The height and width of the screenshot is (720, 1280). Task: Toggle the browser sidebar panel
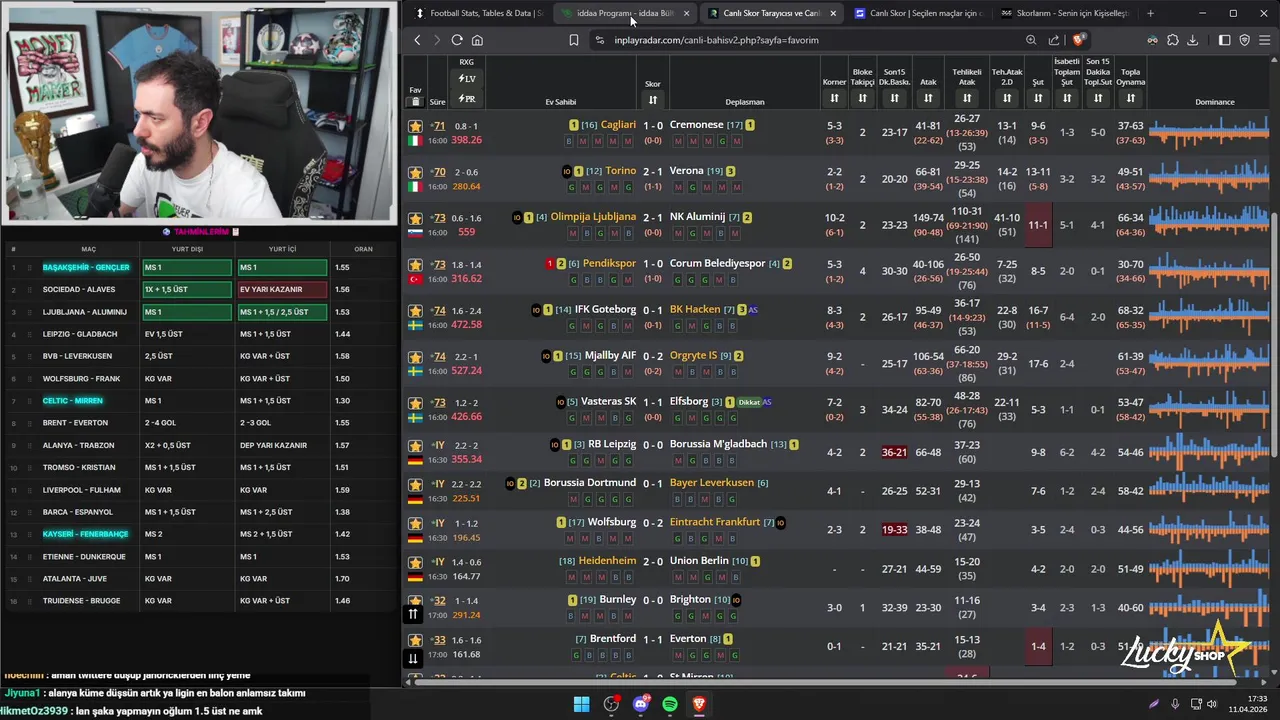tap(1224, 40)
